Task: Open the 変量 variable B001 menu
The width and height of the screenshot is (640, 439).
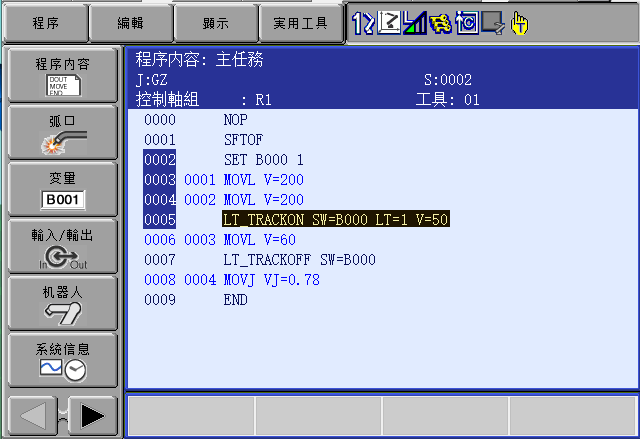Action: [x=62, y=190]
